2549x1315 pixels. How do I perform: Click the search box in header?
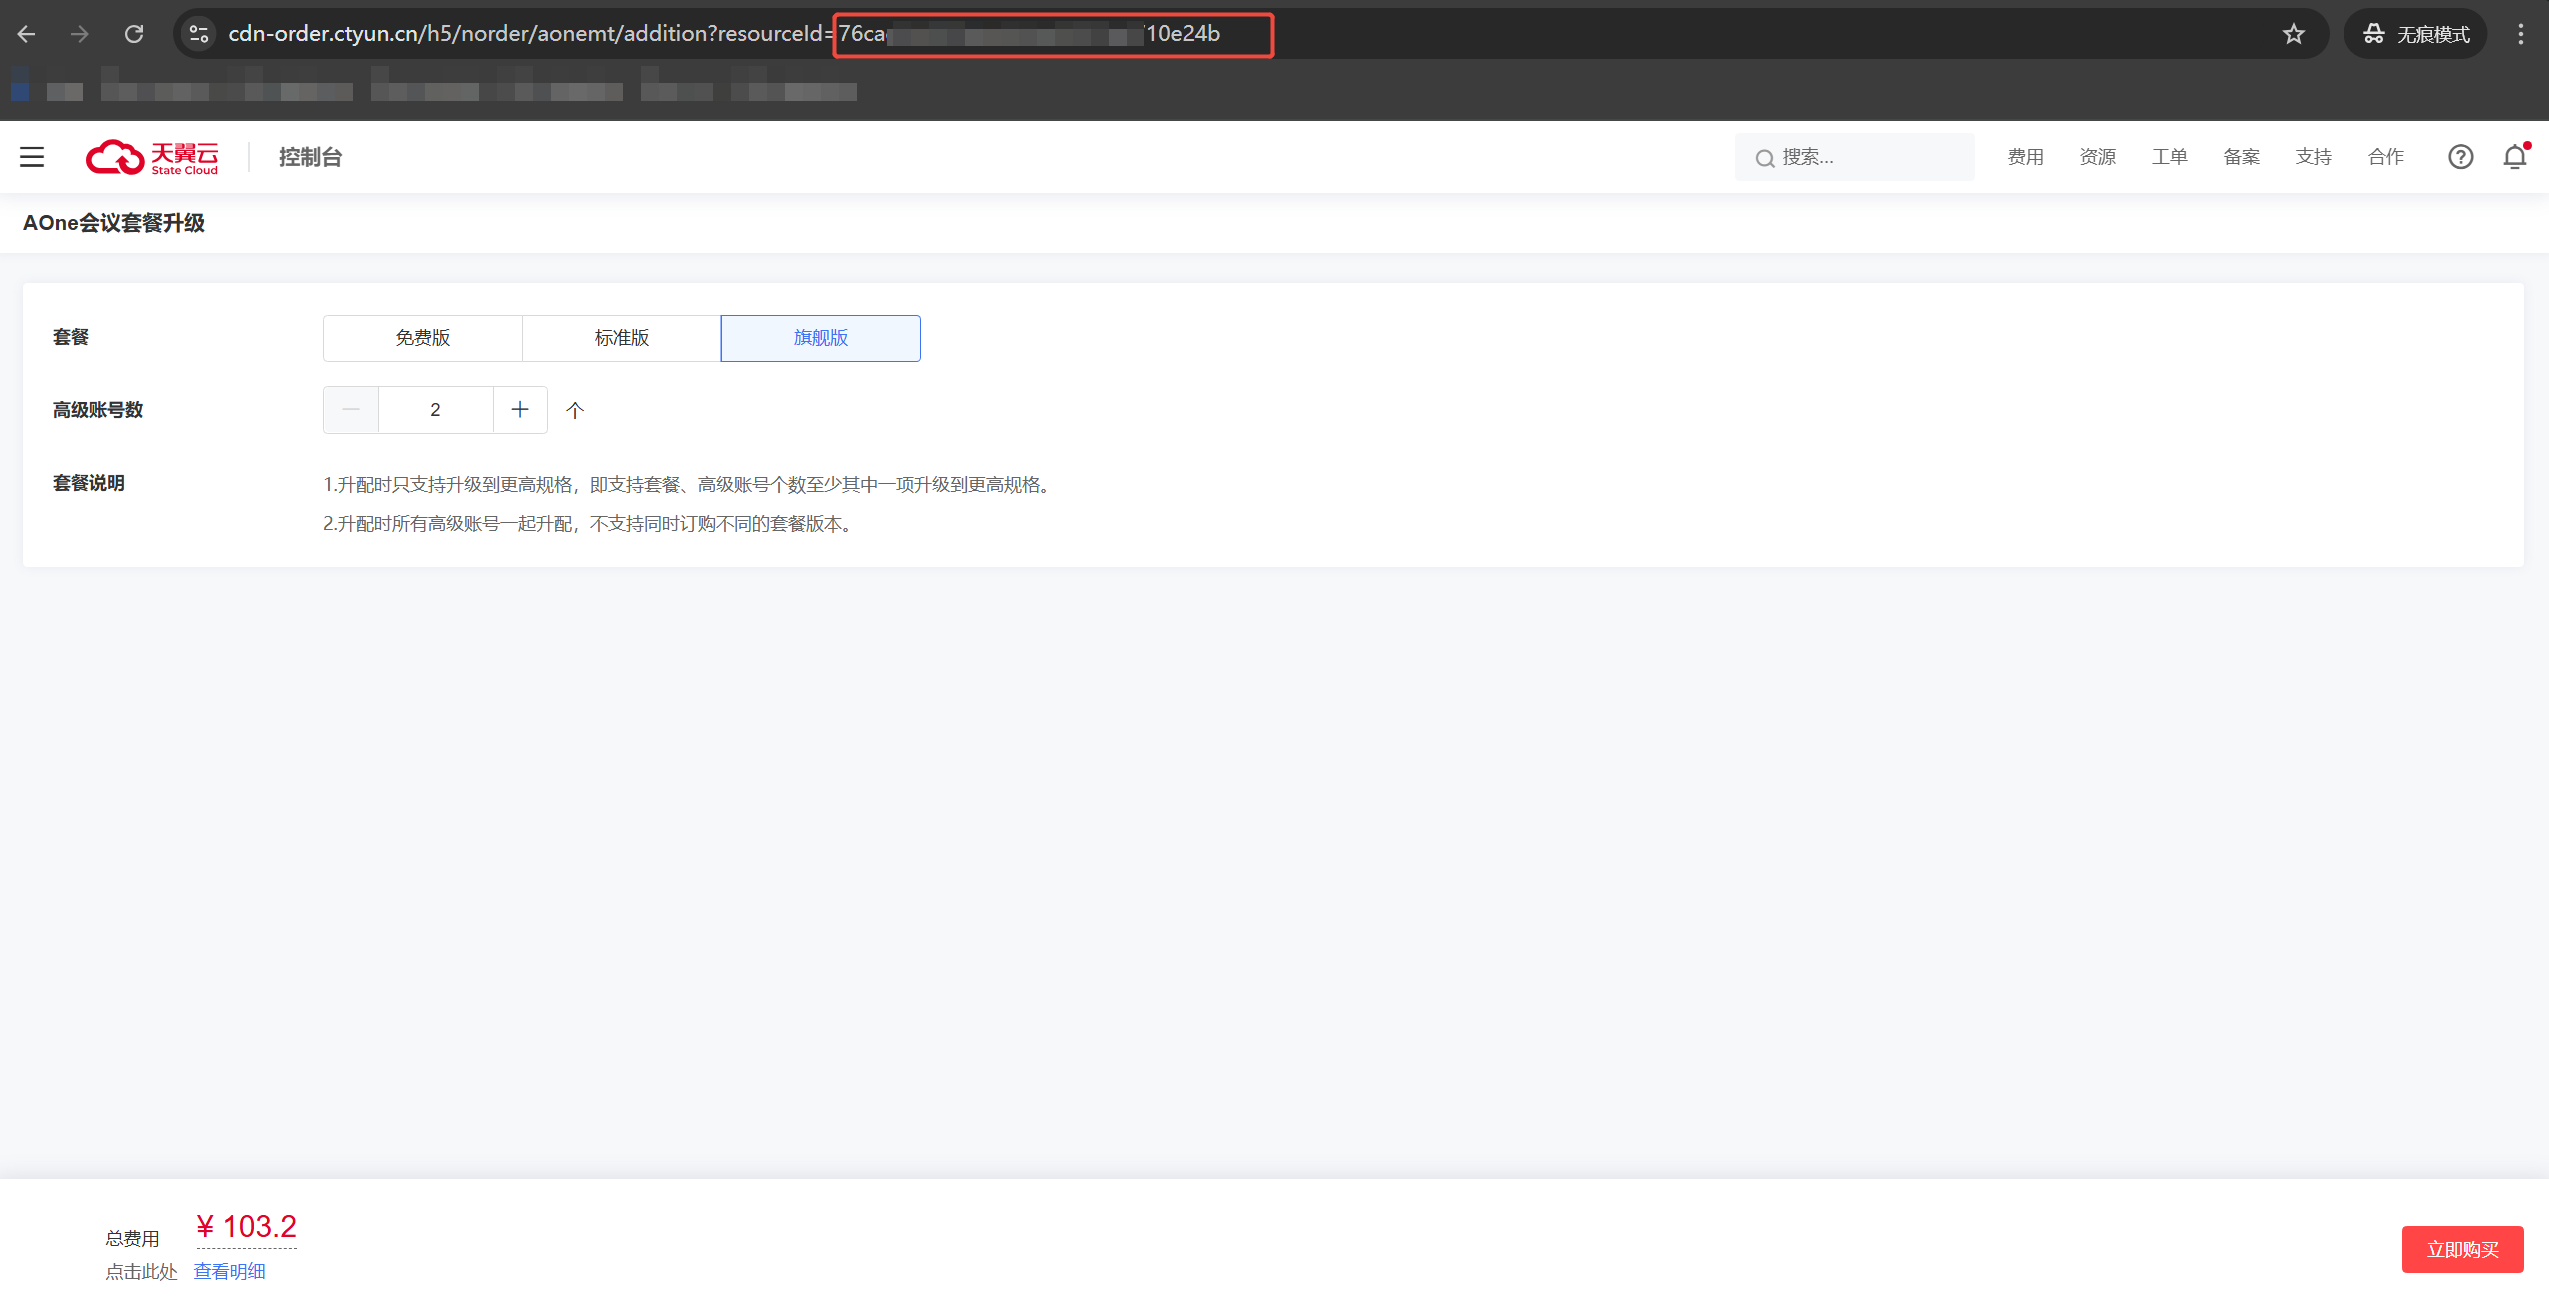pos(1855,157)
